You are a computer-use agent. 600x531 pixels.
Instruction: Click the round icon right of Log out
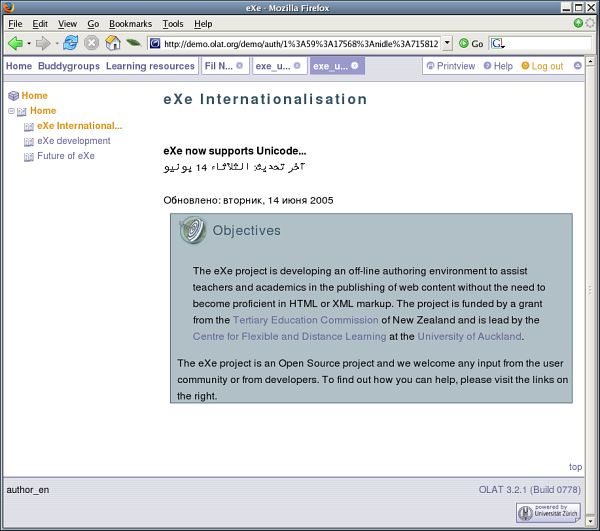point(578,65)
